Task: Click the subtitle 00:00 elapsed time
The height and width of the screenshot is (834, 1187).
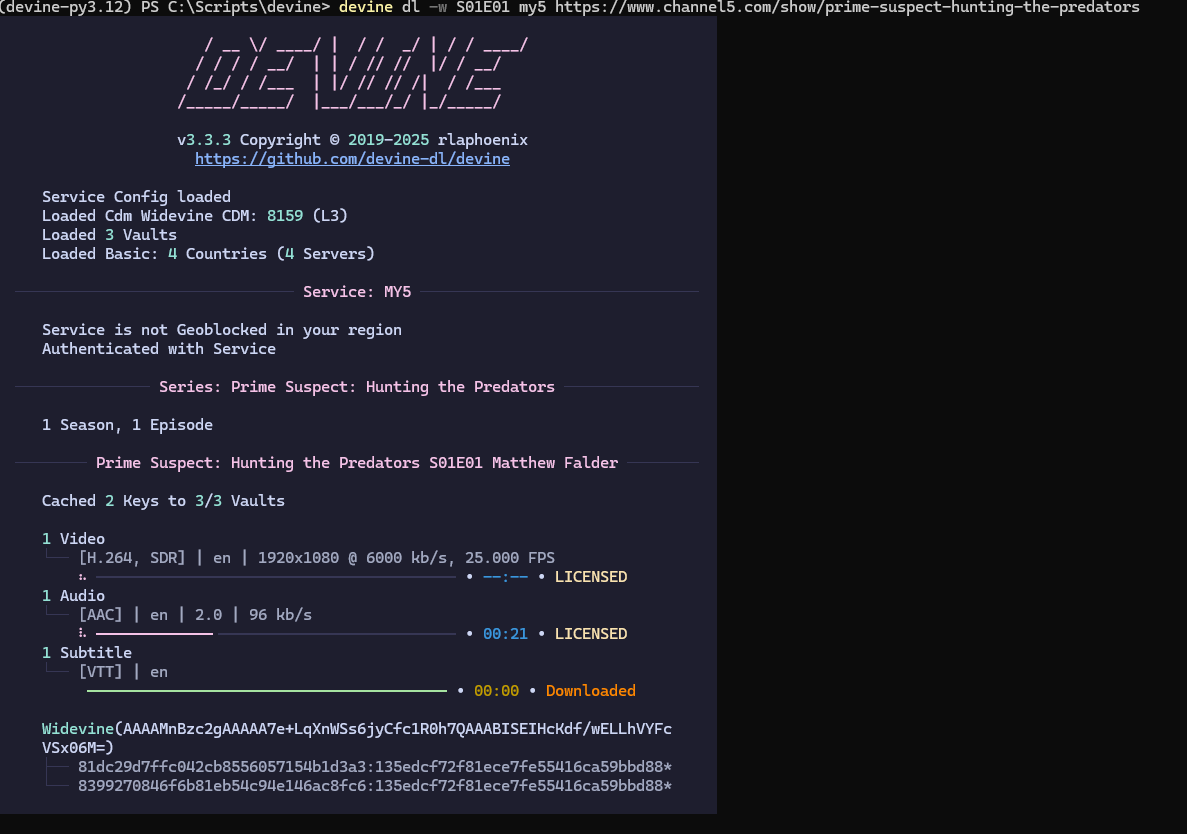Action: point(496,690)
